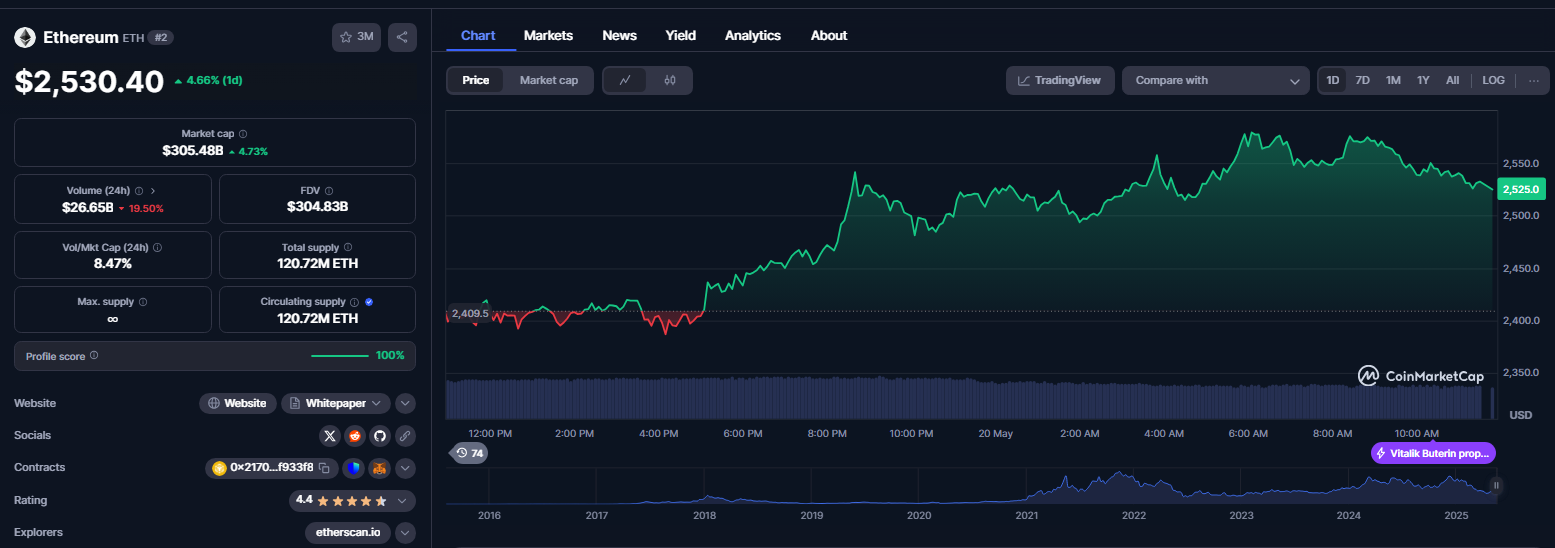Click the Volume (24h) info icon
Viewport: 1555px width, 548px height.
139,190
